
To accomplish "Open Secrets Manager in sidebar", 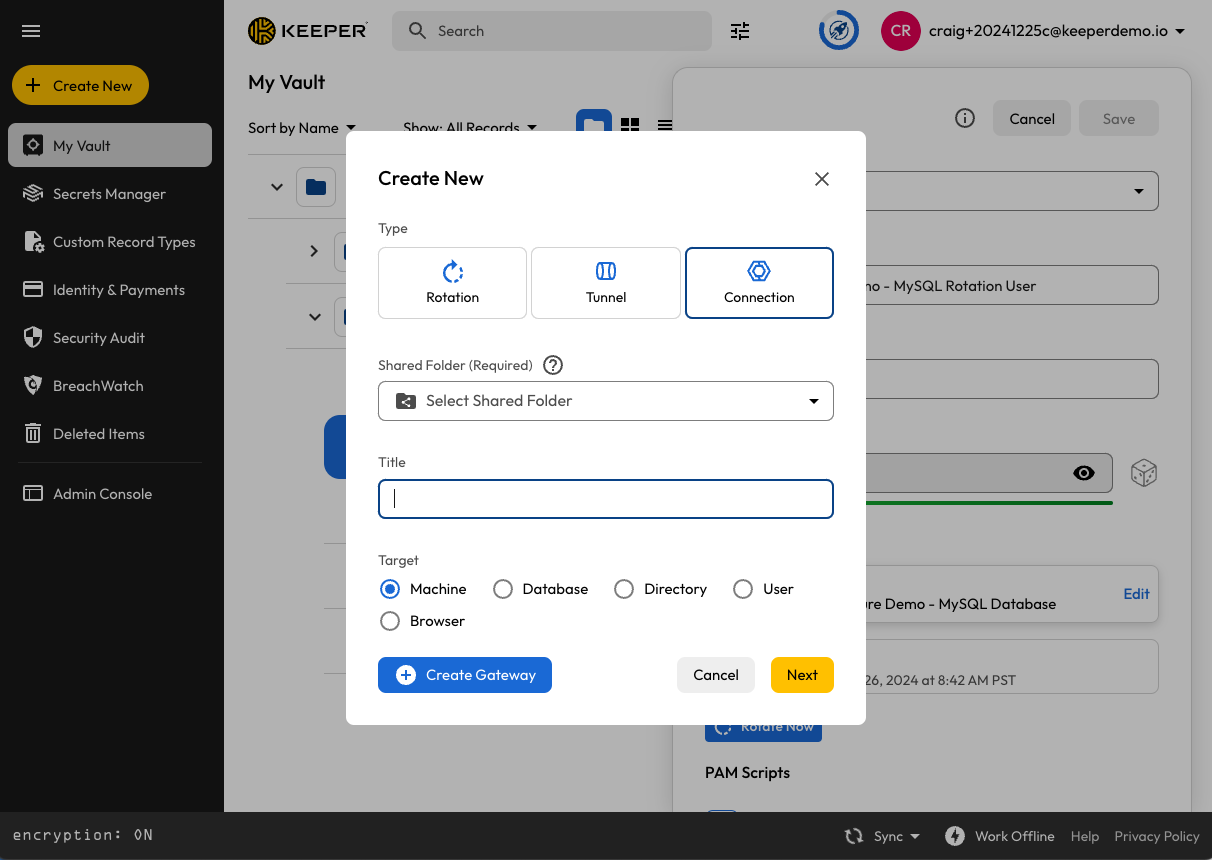I will pyautogui.click(x=109, y=194).
